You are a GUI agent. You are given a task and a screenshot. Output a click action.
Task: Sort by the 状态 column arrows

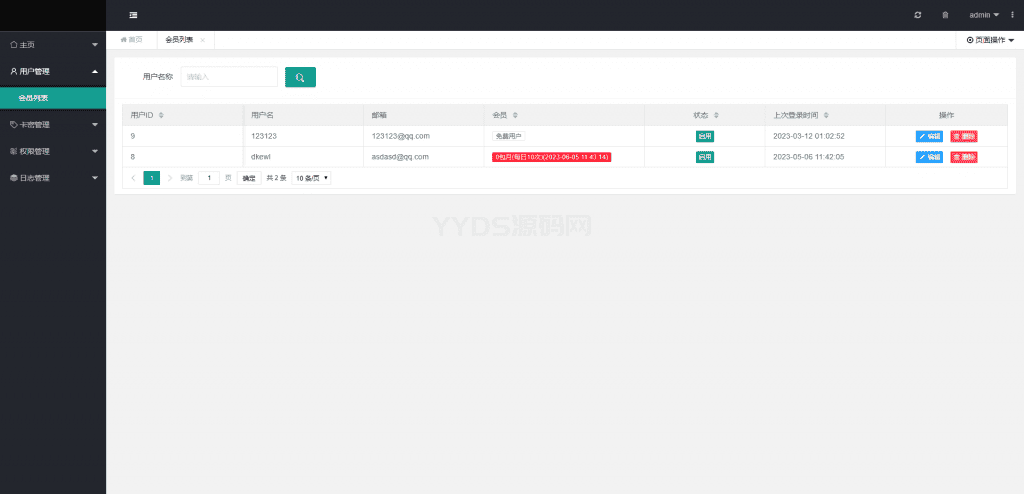tap(716, 115)
